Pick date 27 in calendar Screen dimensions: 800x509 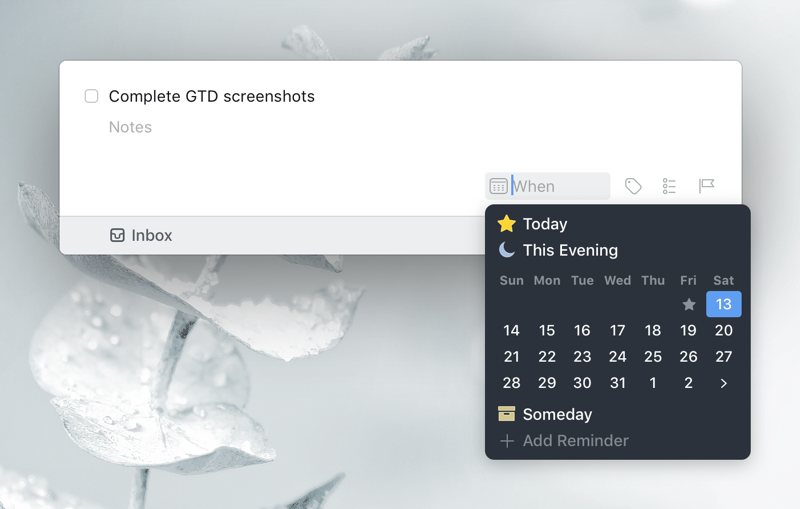pyautogui.click(x=723, y=357)
